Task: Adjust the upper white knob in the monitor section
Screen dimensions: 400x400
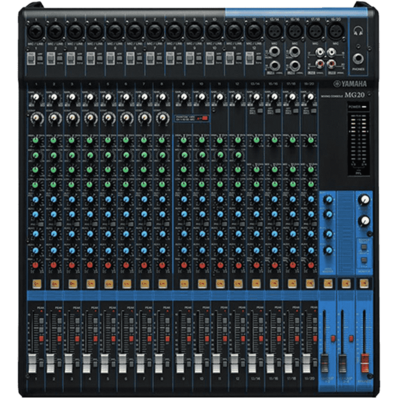Action: pyautogui.click(x=364, y=200)
